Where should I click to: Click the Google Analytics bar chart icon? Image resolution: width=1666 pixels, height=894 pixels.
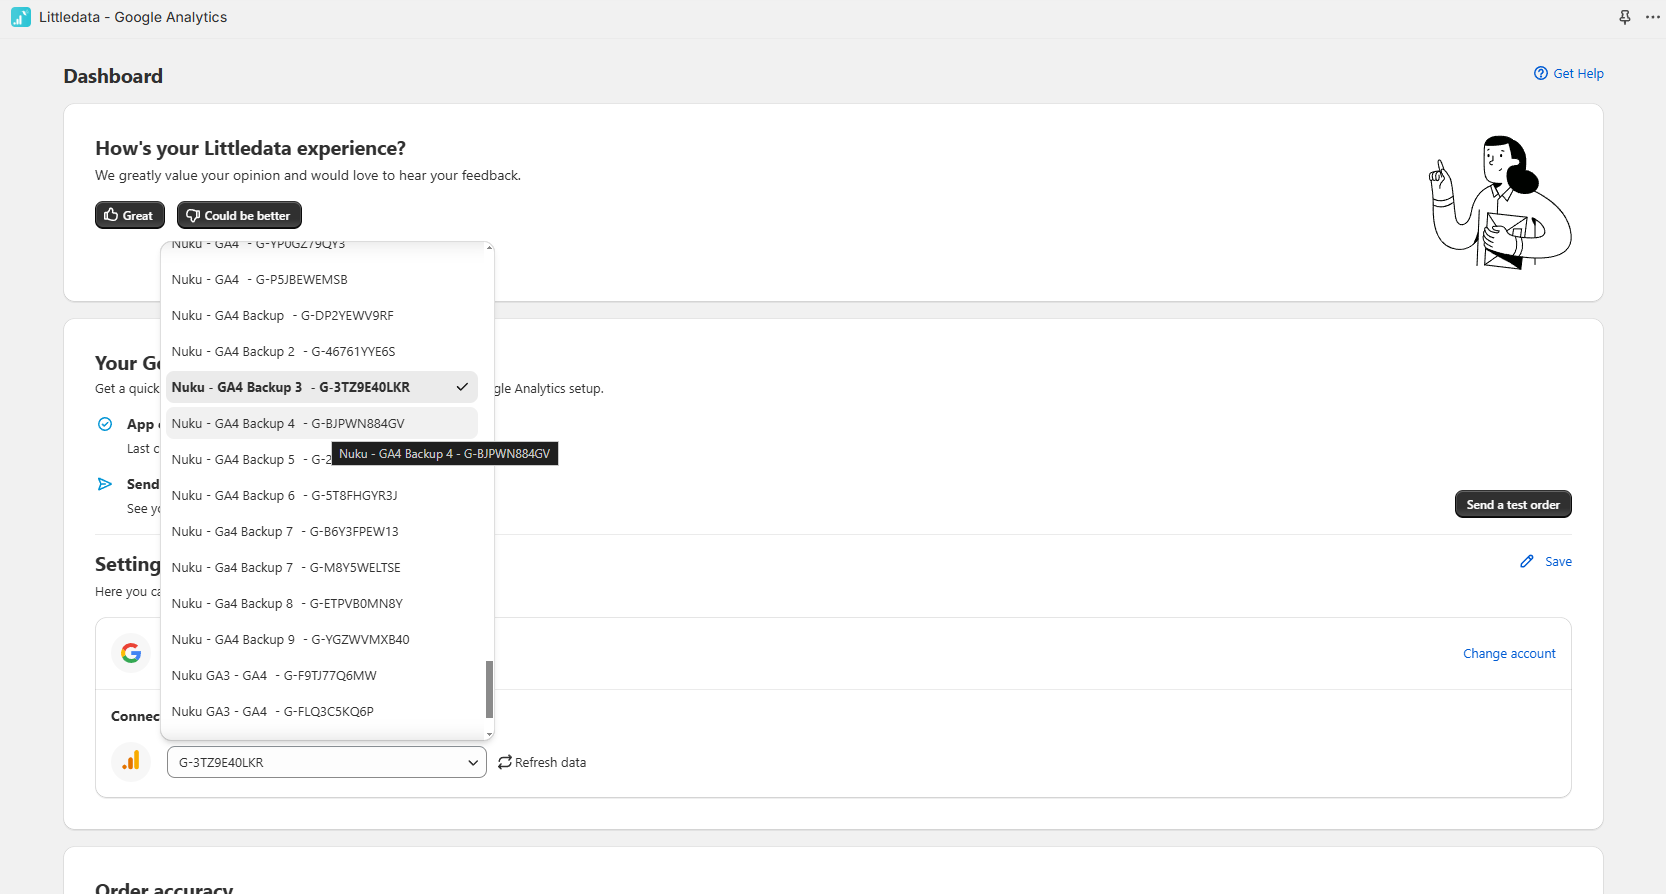(x=131, y=762)
